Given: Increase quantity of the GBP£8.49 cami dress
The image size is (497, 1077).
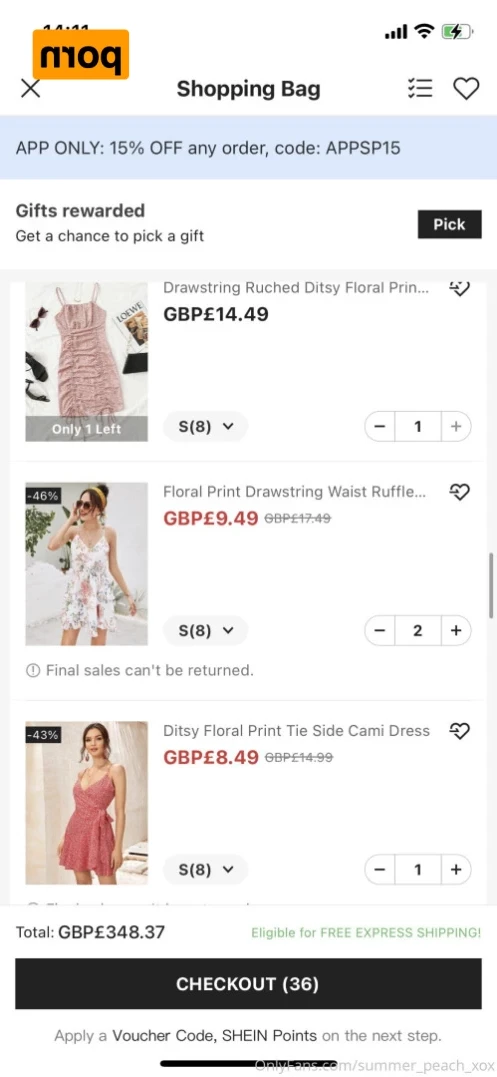Looking at the screenshot, I should [x=456, y=870].
